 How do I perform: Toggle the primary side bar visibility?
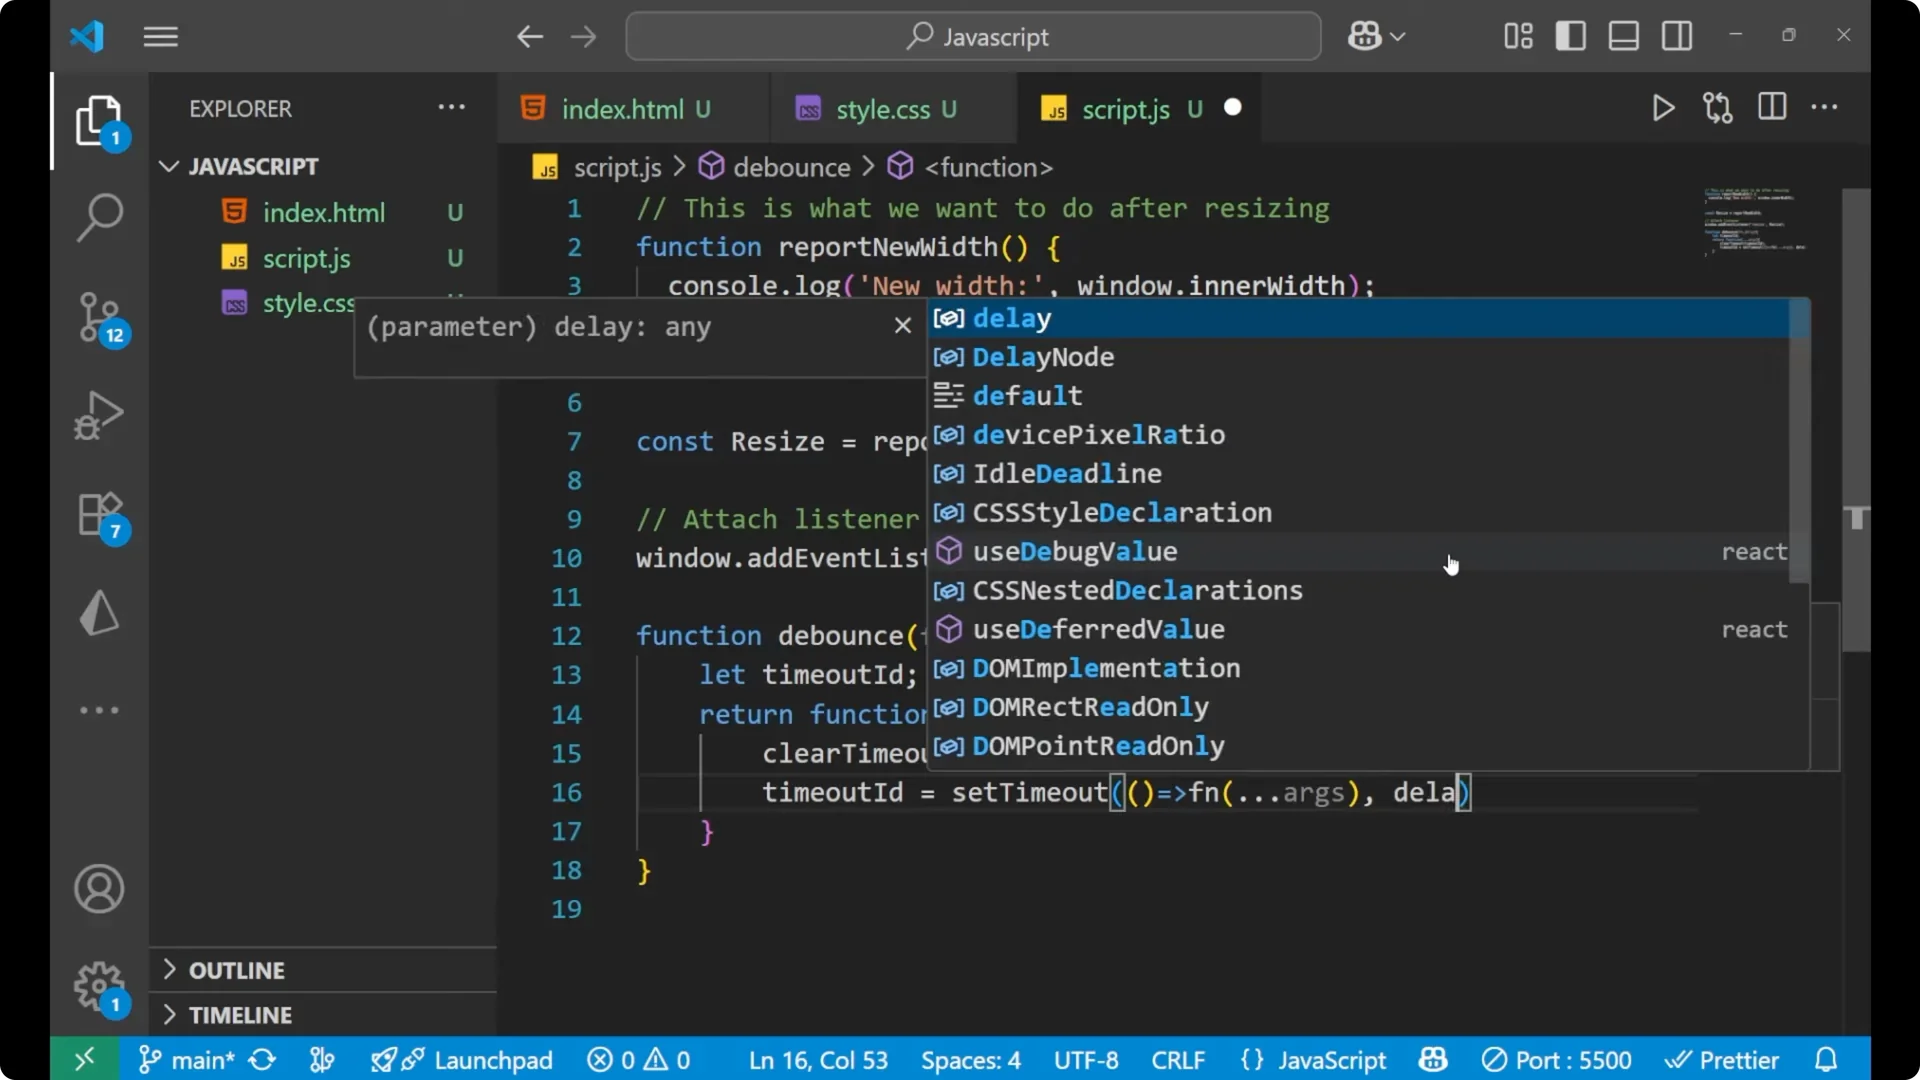[x=1570, y=36]
